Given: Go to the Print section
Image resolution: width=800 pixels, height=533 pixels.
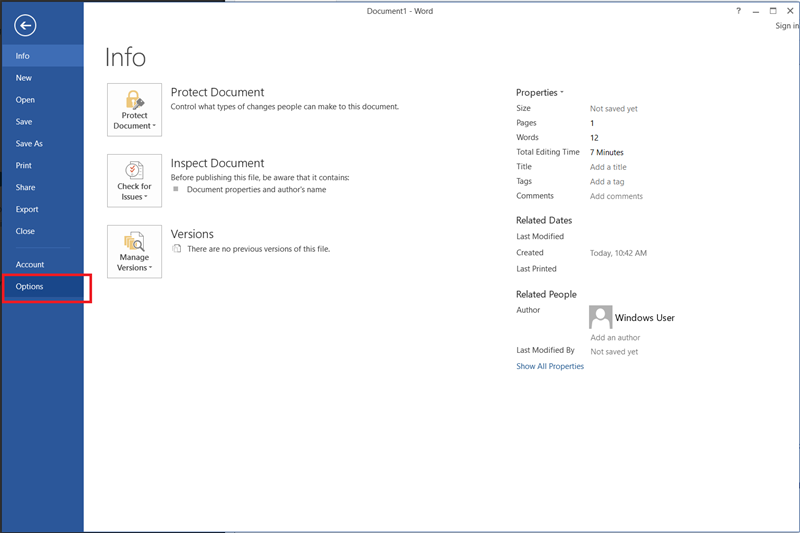Looking at the screenshot, I should (x=24, y=166).
